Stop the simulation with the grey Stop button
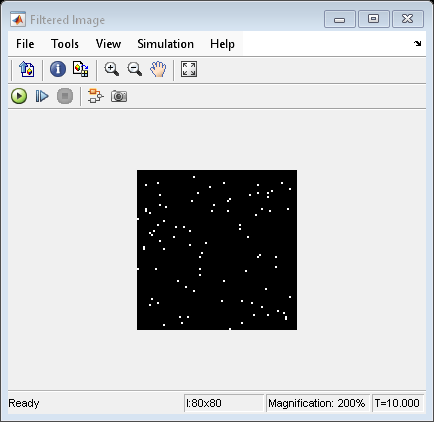 [x=65, y=96]
